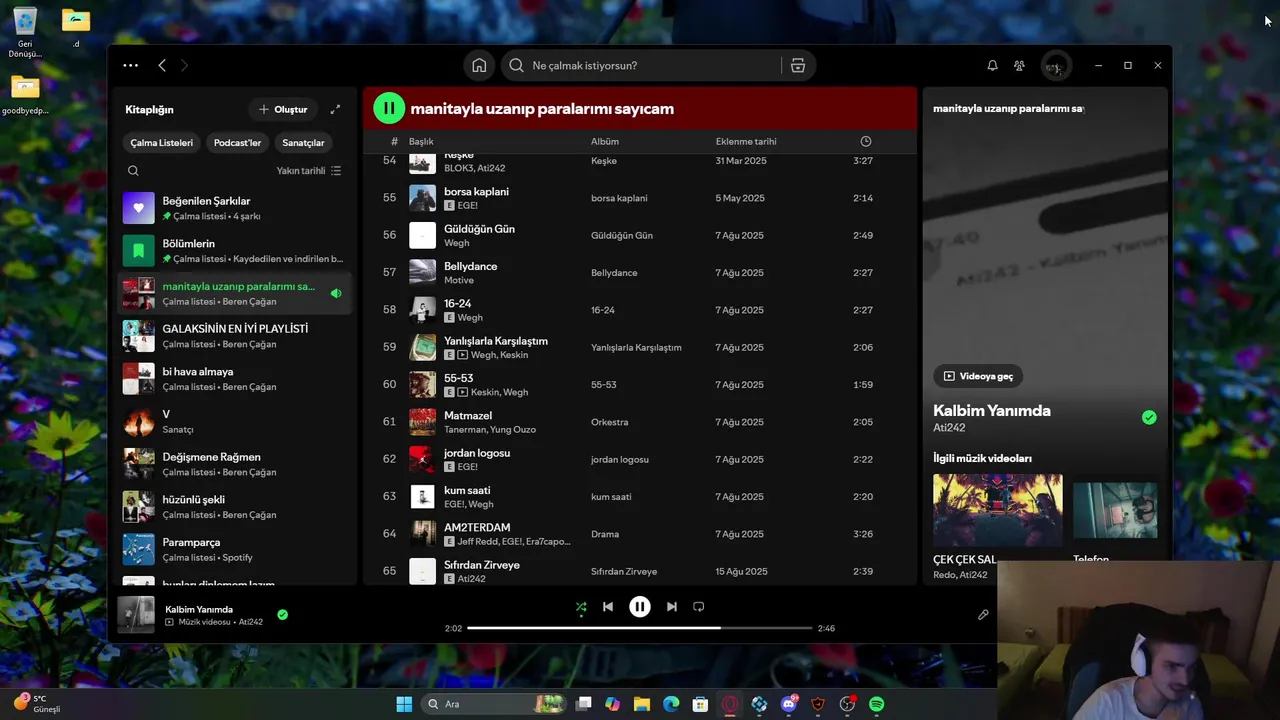Toggle the repeat button
1280x720 pixels.
pos(699,607)
